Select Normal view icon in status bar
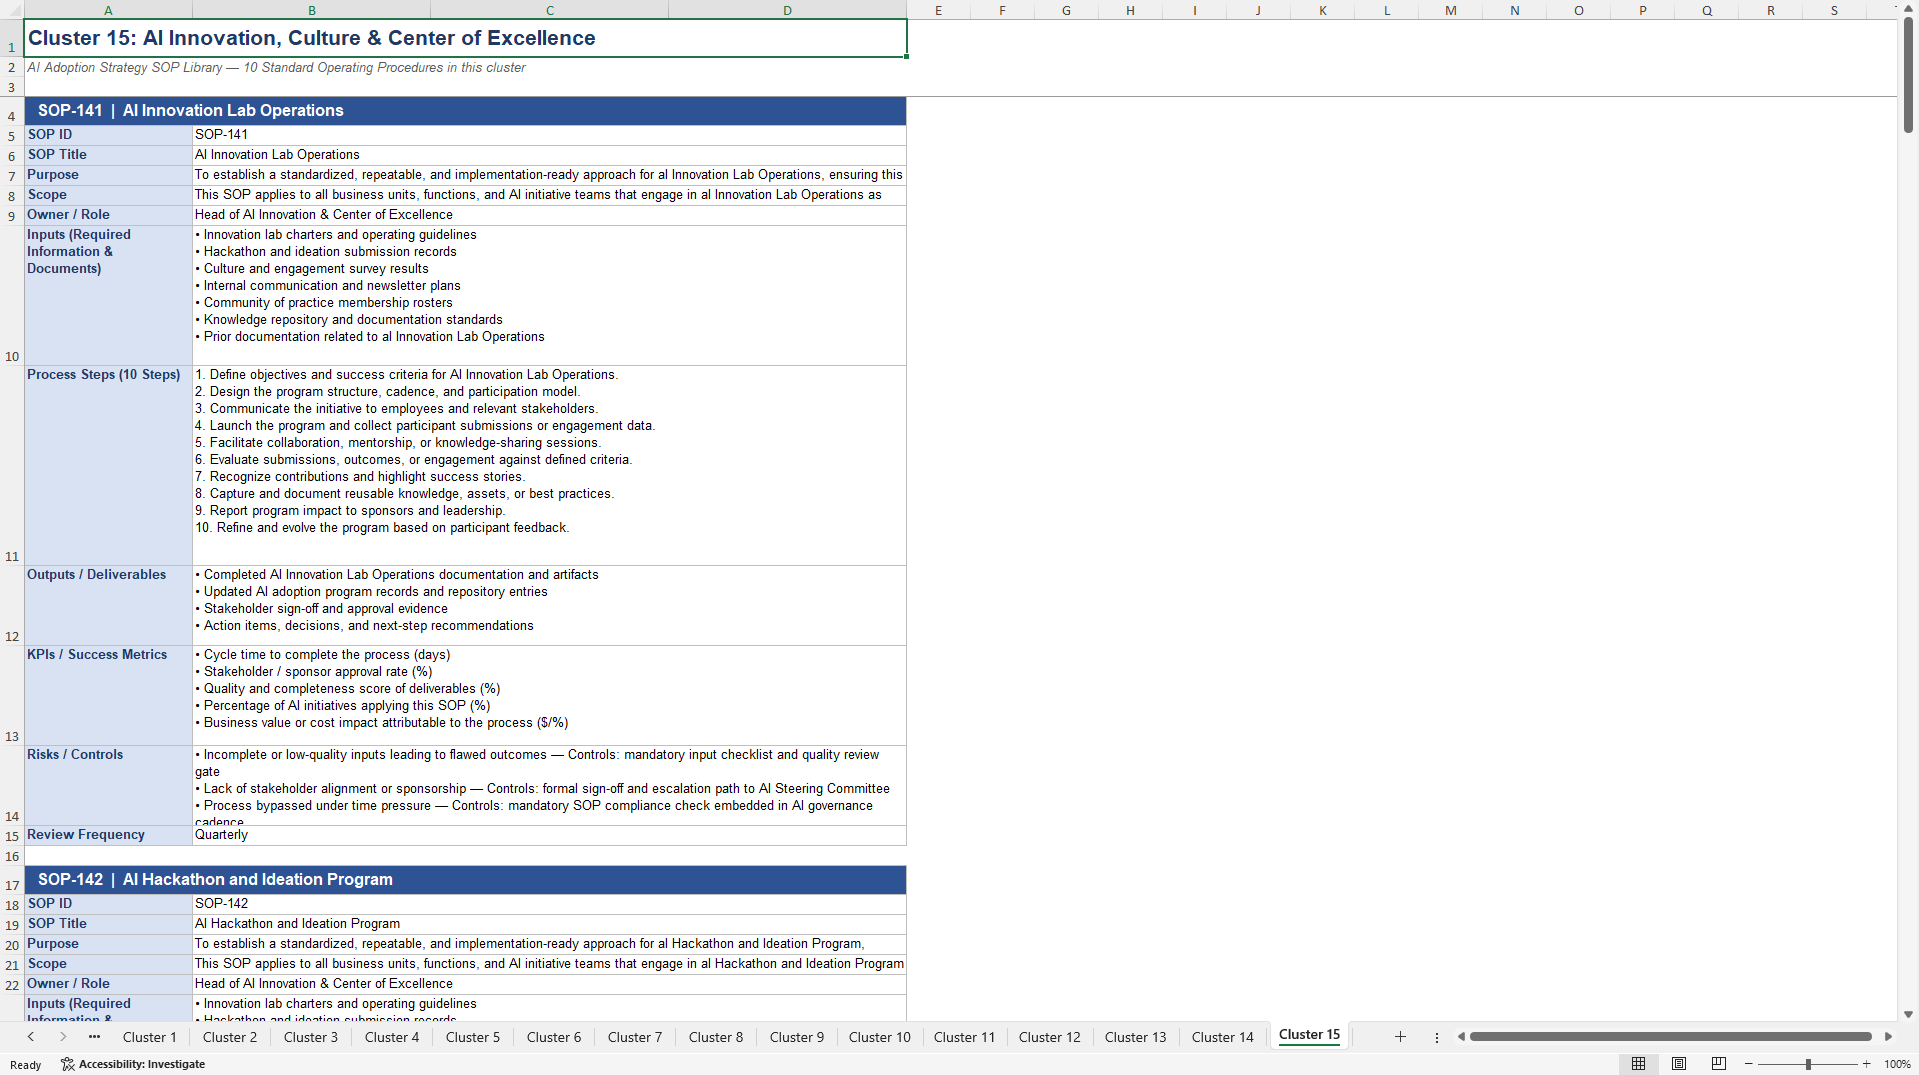This screenshot has width=1919, height=1075. tap(1638, 1064)
